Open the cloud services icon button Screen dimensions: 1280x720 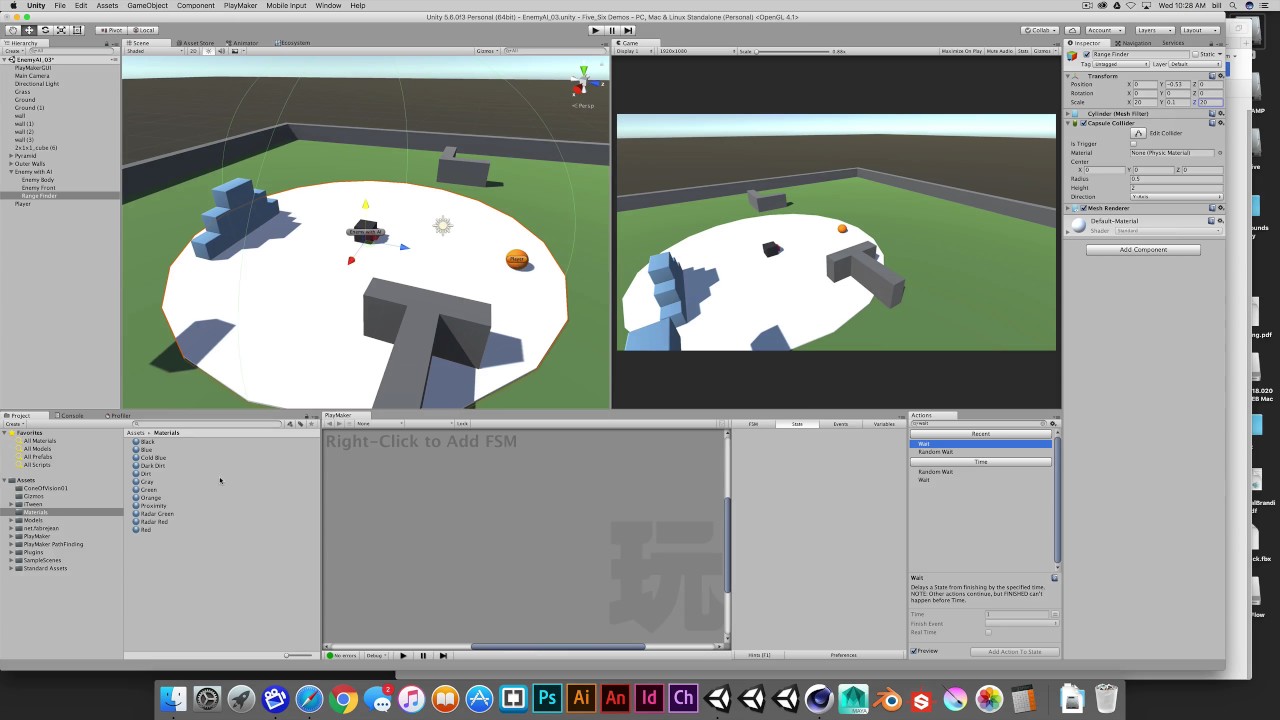pyautogui.click(x=1072, y=30)
